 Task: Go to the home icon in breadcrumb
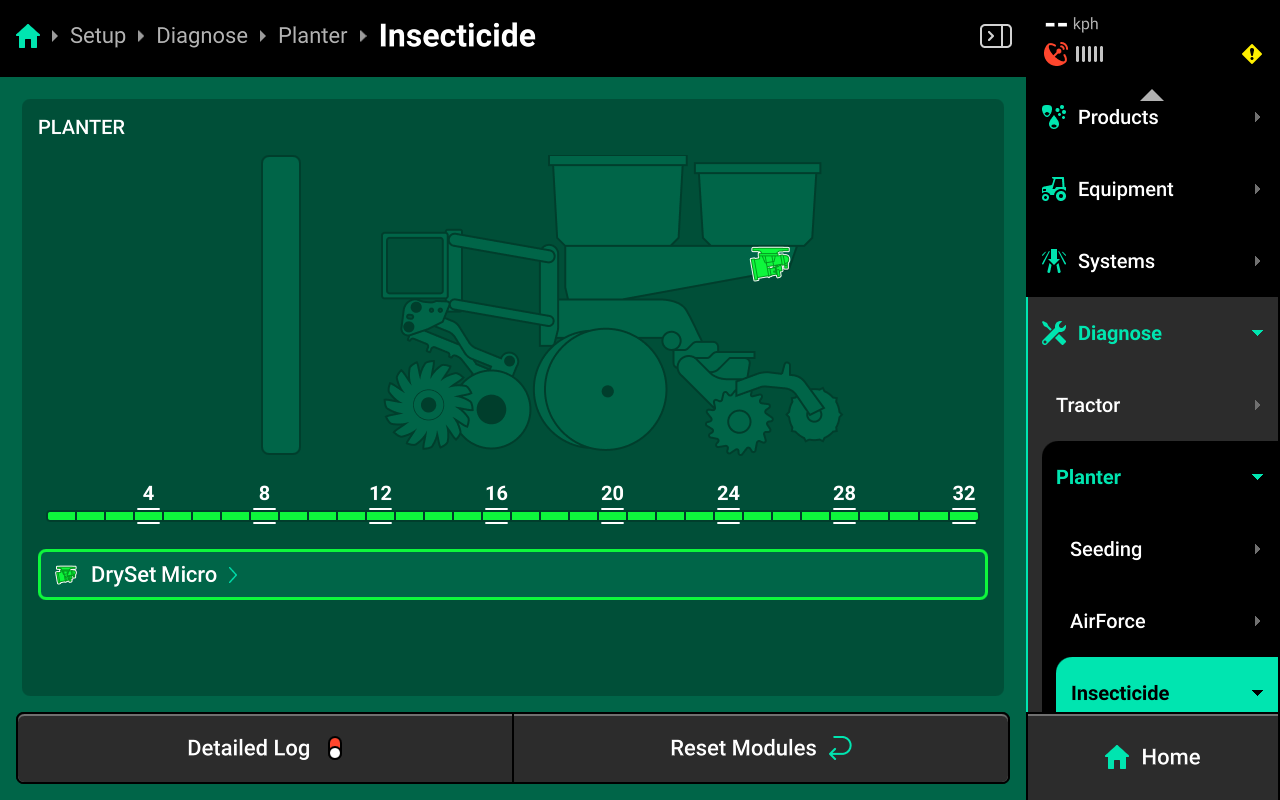pyautogui.click(x=28, y=37)
